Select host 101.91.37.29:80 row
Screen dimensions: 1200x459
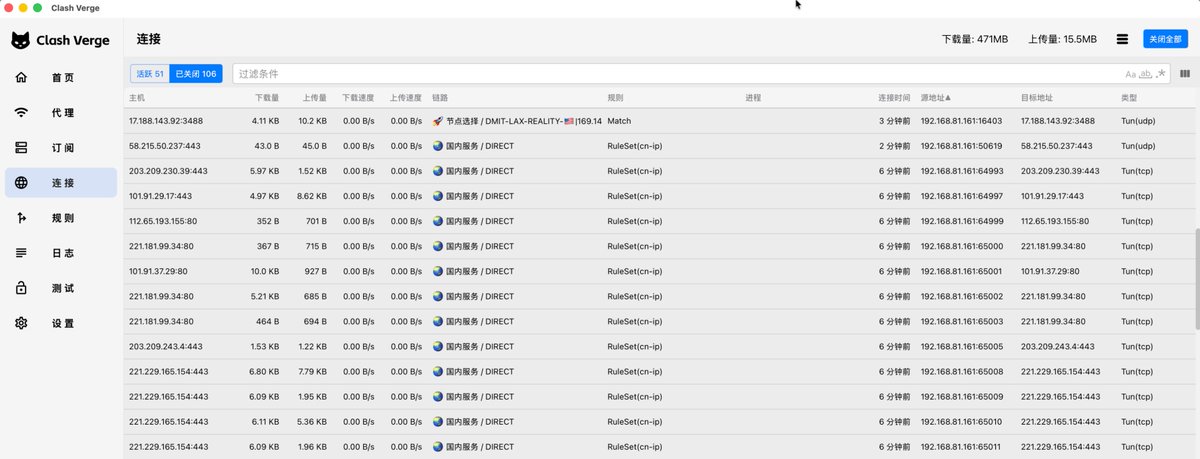(659, 271)
